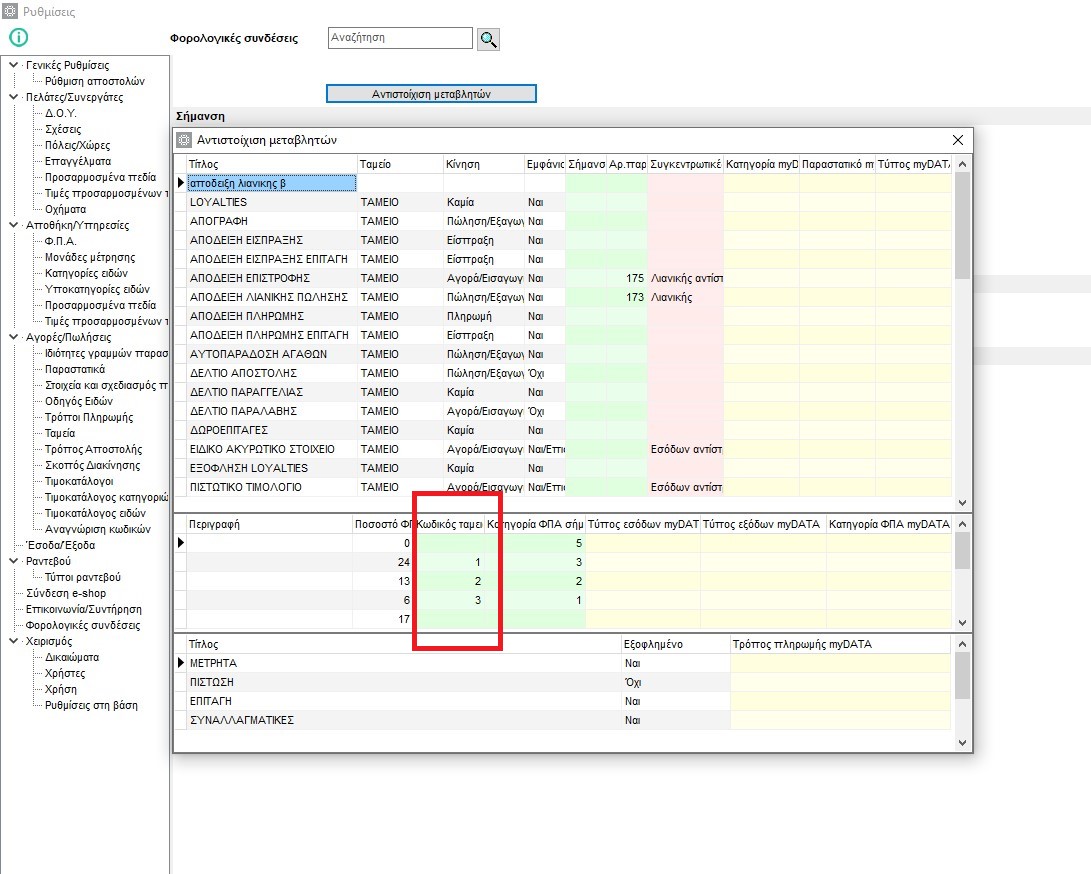Click the Τίτλος column header in top grid
This screenshot has height=874, width=1091.
coord(270,164)
